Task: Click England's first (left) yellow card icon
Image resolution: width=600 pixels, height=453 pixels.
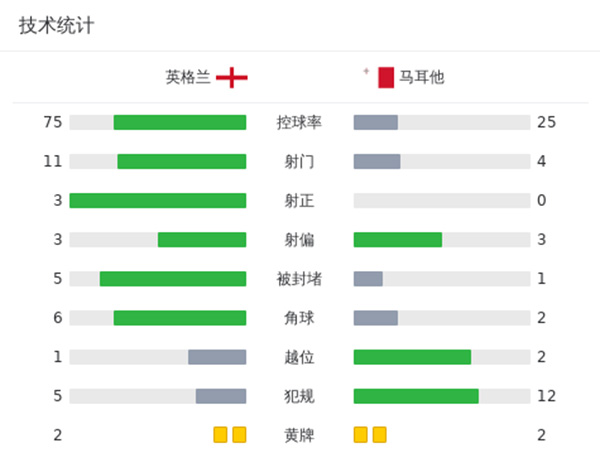Action: pyautogui.click(x=220, y=435)
